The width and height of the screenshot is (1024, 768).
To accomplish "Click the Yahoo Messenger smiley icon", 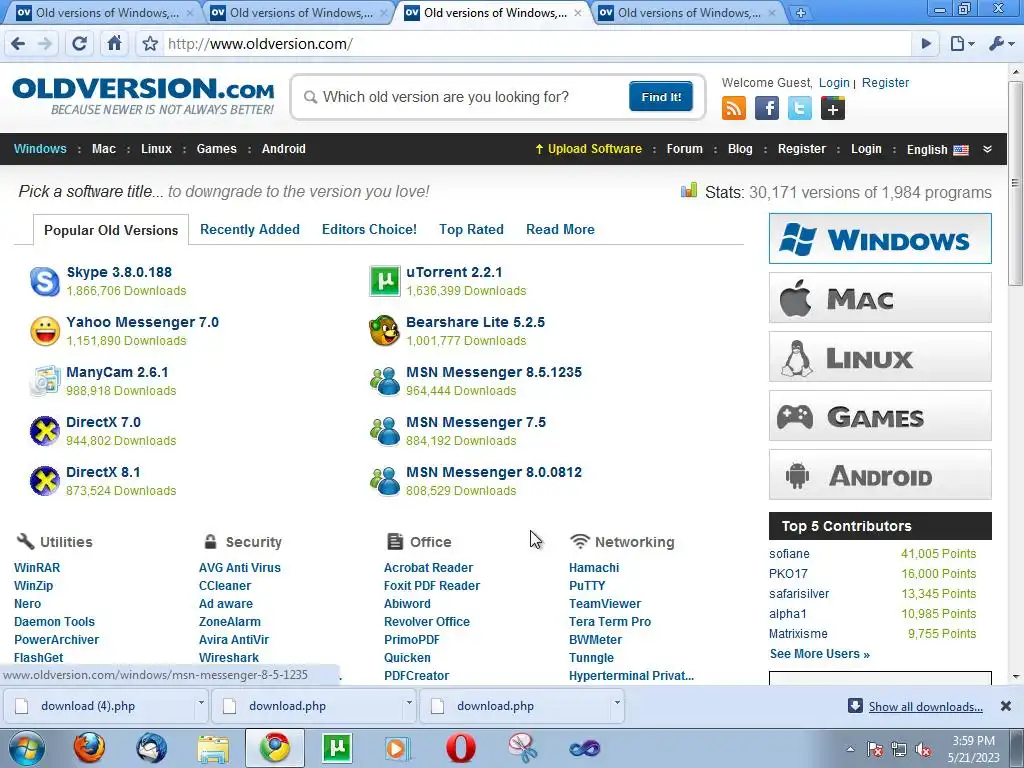I will tap(44, 331).
